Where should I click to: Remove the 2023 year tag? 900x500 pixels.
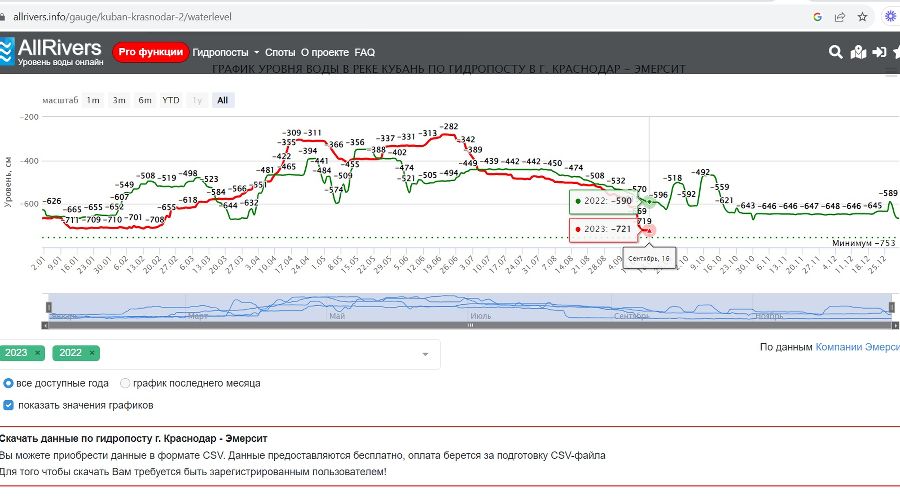click(x=37, y=353)
